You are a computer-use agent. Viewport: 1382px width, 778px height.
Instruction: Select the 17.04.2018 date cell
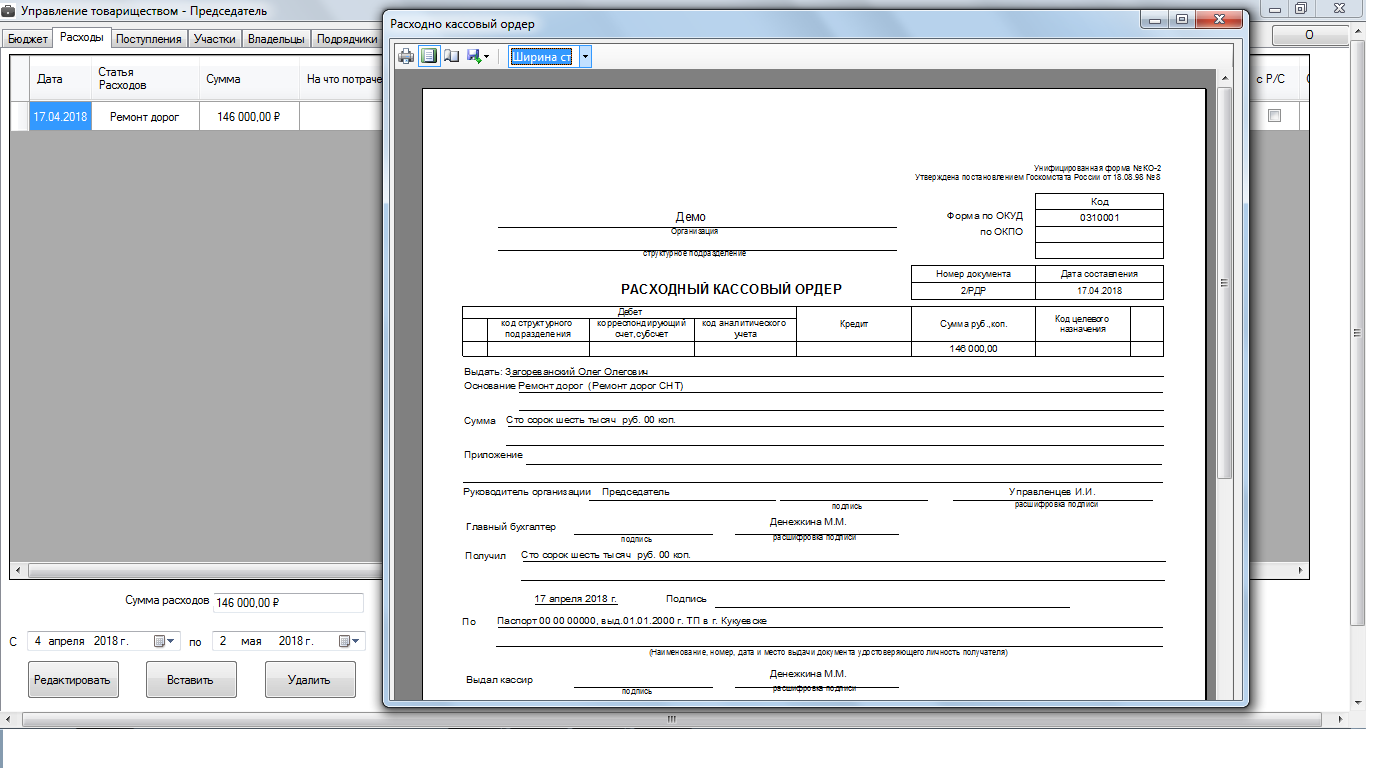60,117
